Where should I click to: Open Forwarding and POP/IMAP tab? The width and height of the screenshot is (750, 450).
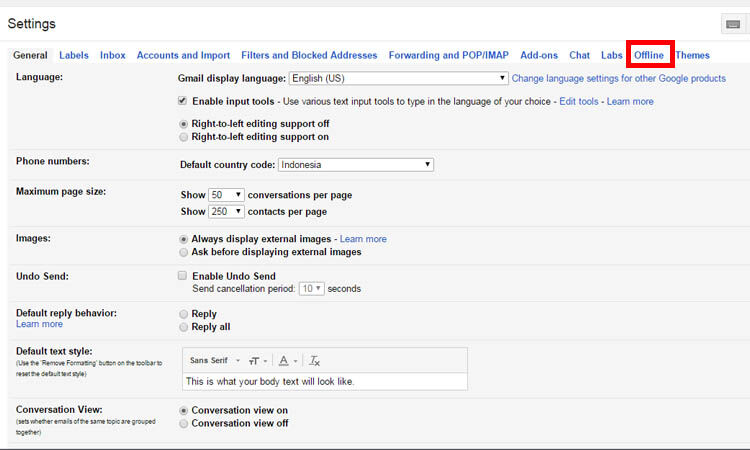pyautogui.click(x=449, y=55)
